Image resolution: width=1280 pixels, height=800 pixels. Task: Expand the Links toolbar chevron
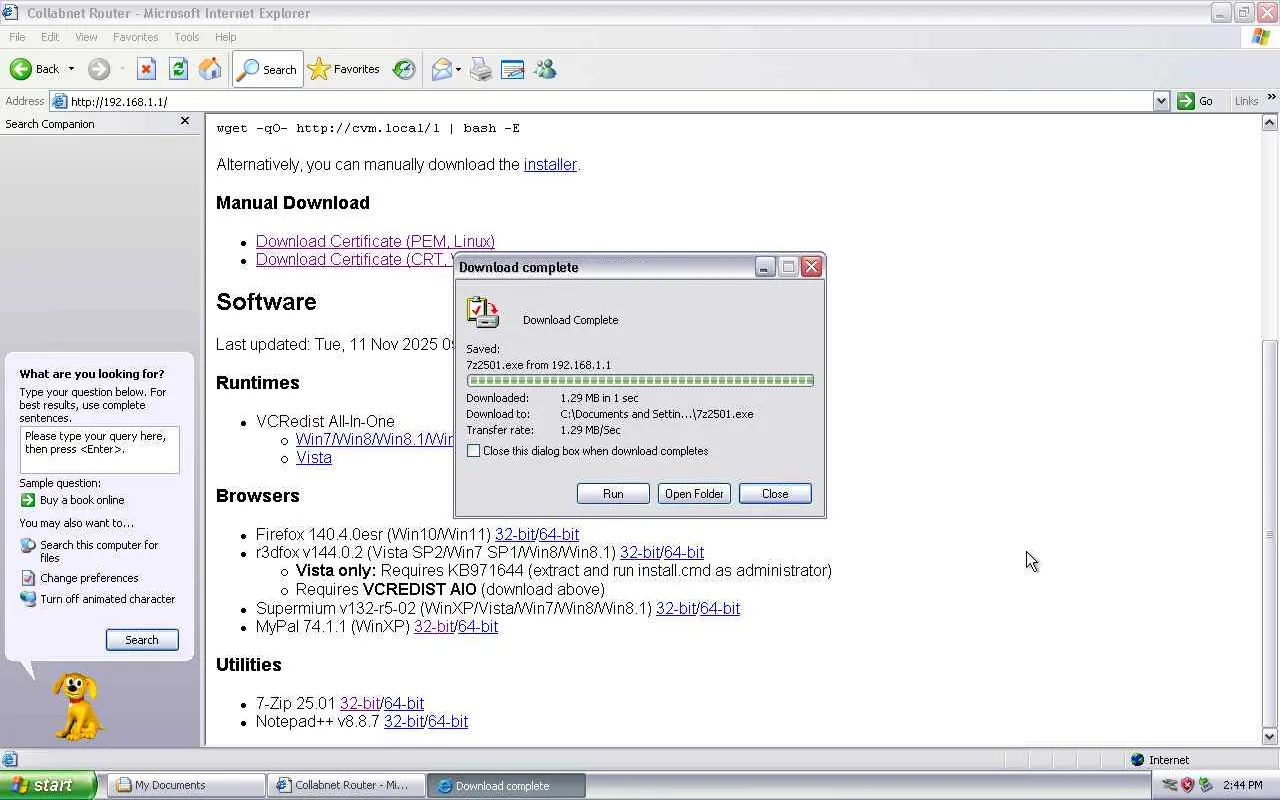[1271, 97]
